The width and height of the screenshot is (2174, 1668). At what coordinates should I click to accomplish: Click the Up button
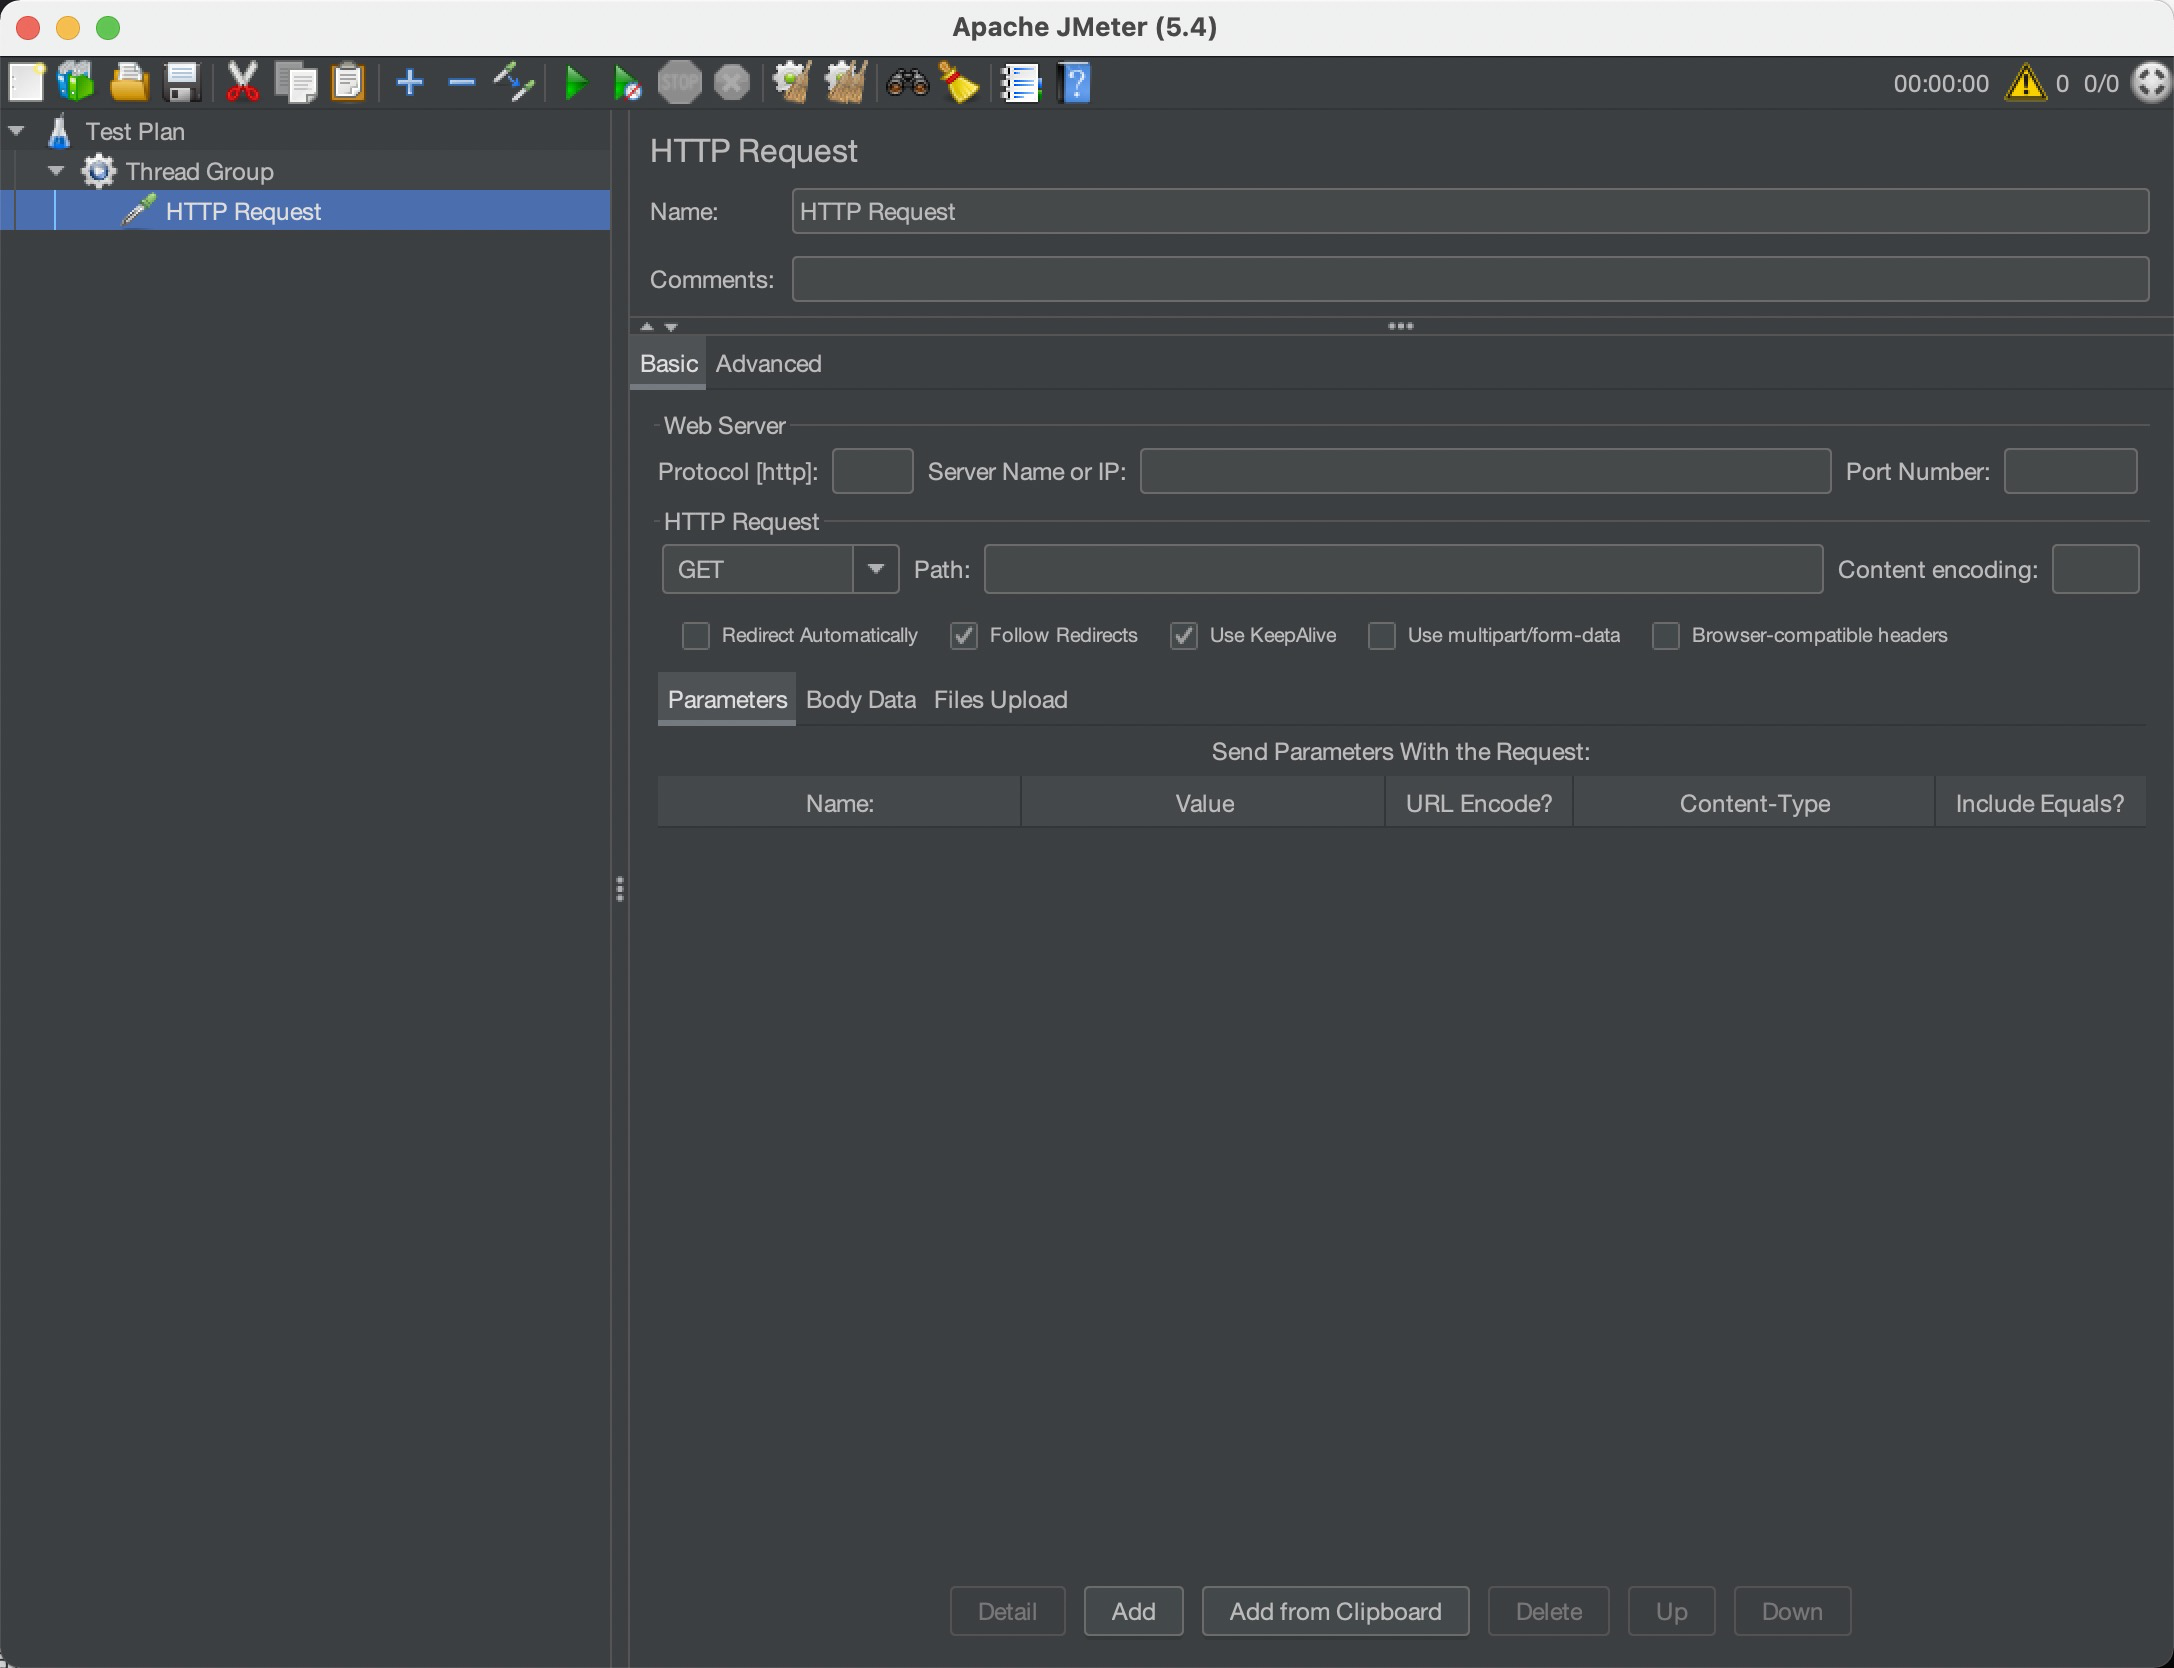pos(1671,1611)
